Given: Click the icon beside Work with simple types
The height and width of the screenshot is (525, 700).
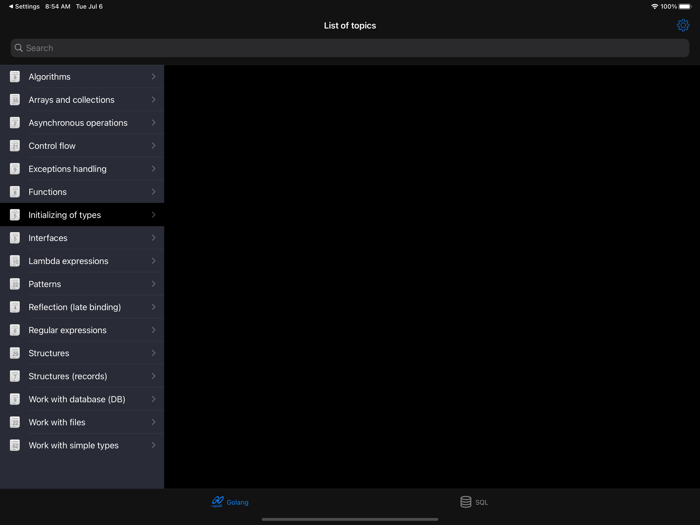Looking at the screenshot, I should pos(15,445).
